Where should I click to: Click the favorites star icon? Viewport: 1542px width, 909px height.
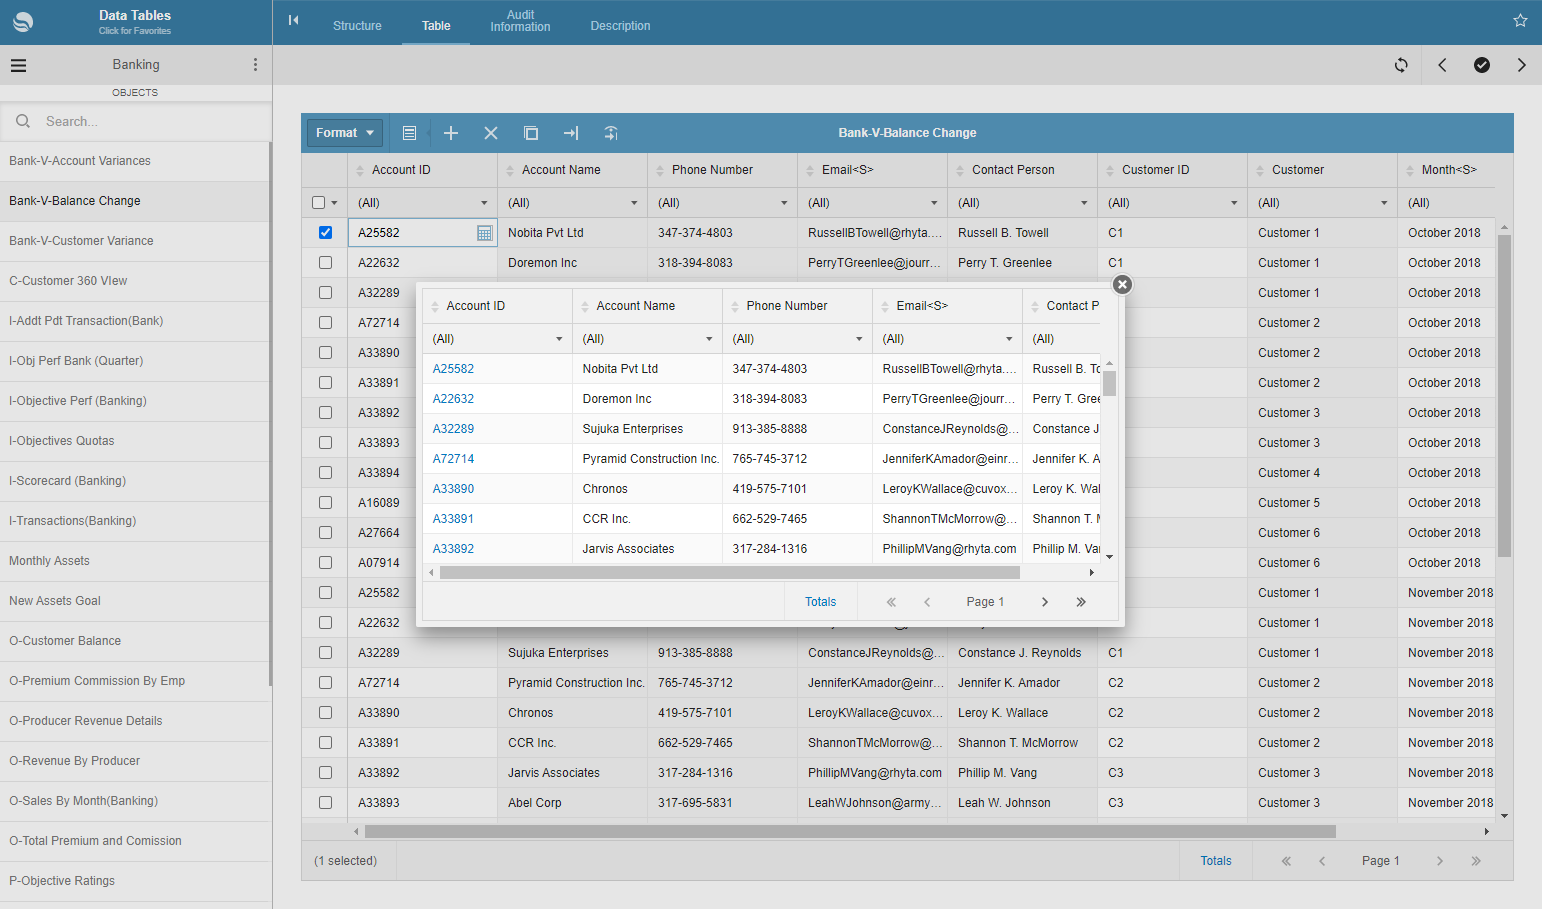point(1520,21)
